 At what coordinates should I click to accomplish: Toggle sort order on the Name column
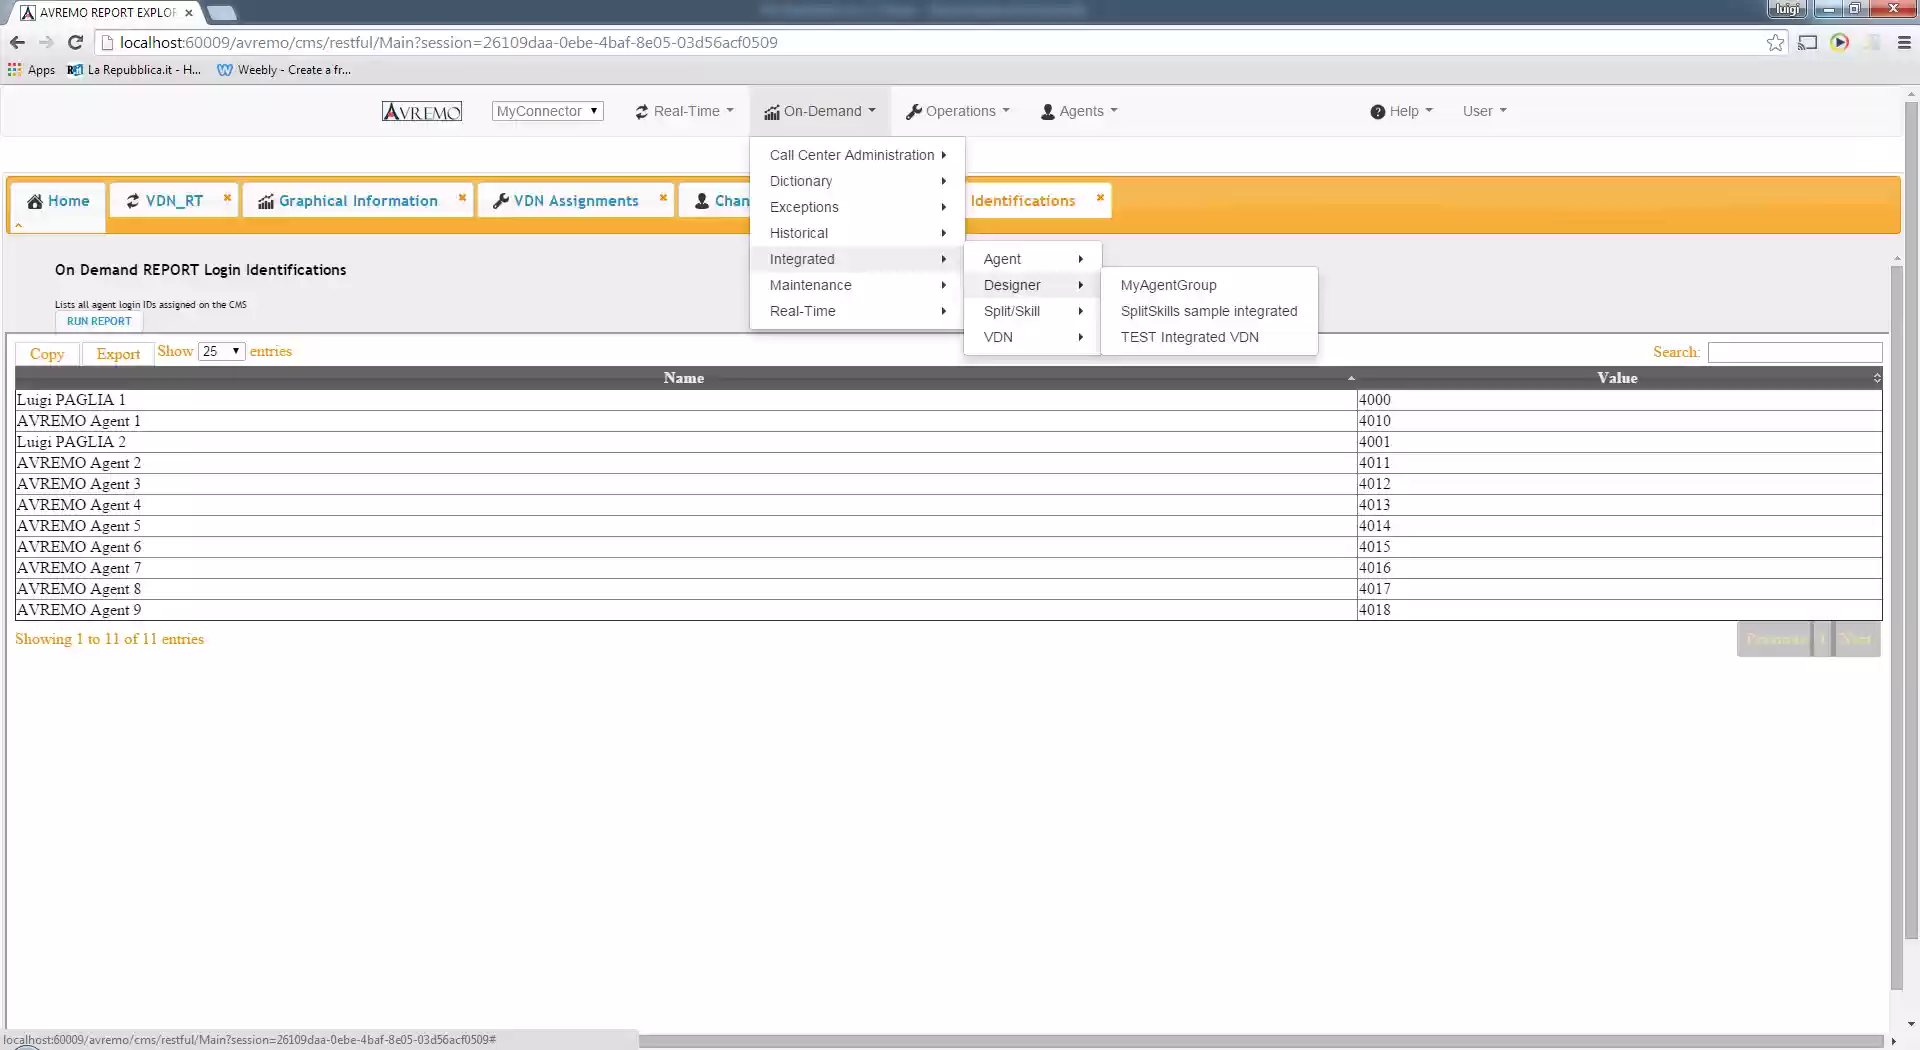pos(683,377)
